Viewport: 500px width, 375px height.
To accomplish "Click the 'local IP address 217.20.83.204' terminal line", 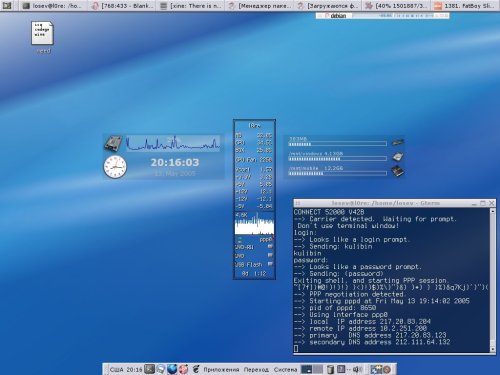I will 362,322.
